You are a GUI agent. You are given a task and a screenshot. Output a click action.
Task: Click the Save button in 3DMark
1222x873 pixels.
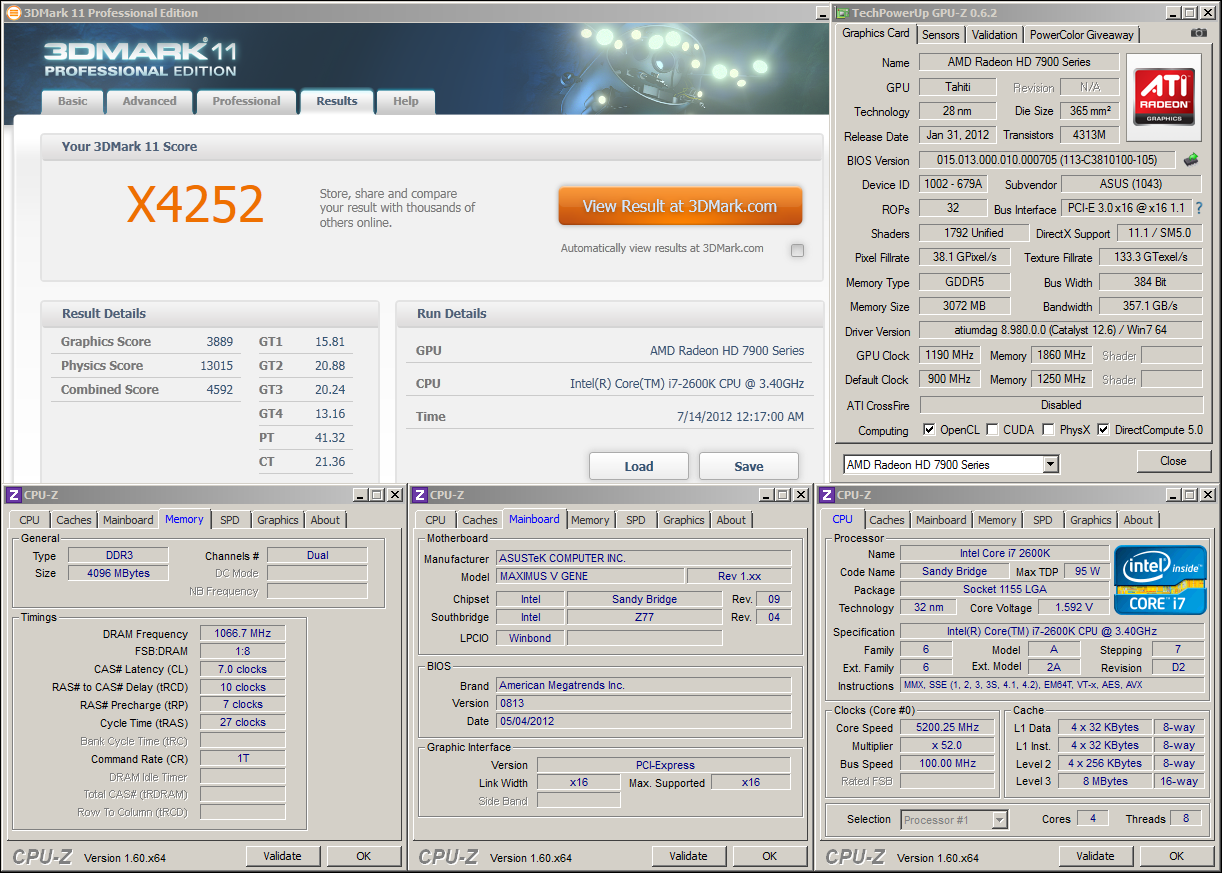tap(749, 466)
